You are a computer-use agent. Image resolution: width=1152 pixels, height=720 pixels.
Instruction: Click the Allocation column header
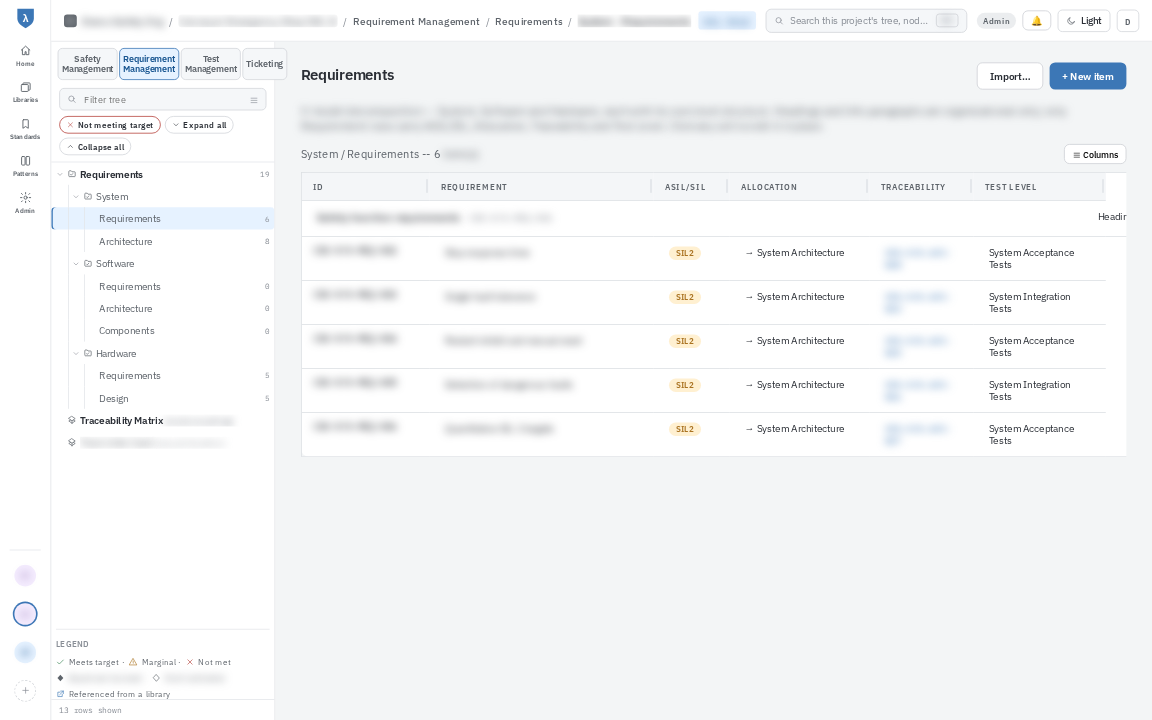(x=768, y=187)
